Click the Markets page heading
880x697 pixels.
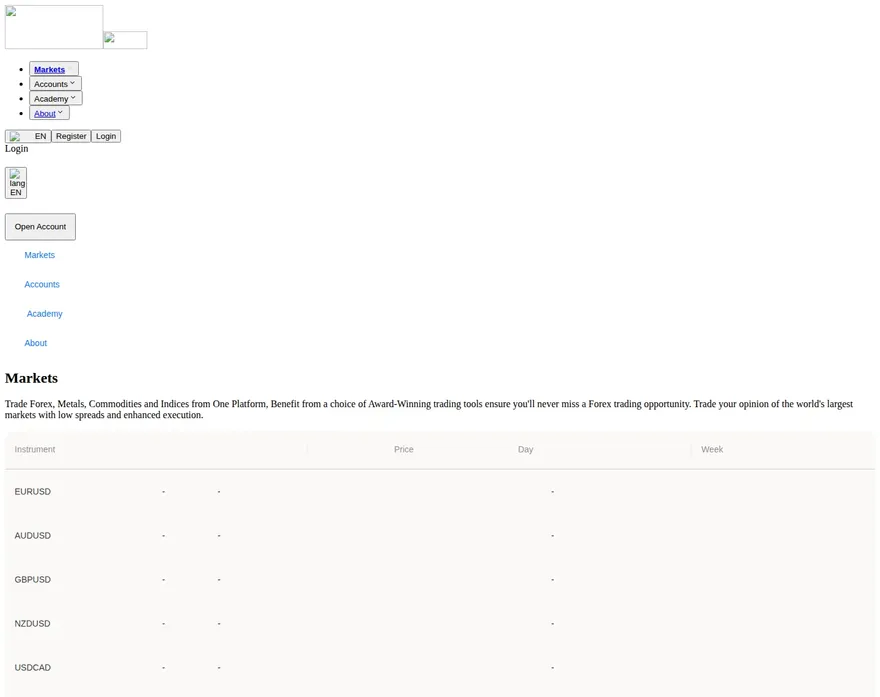click(31, 378)
